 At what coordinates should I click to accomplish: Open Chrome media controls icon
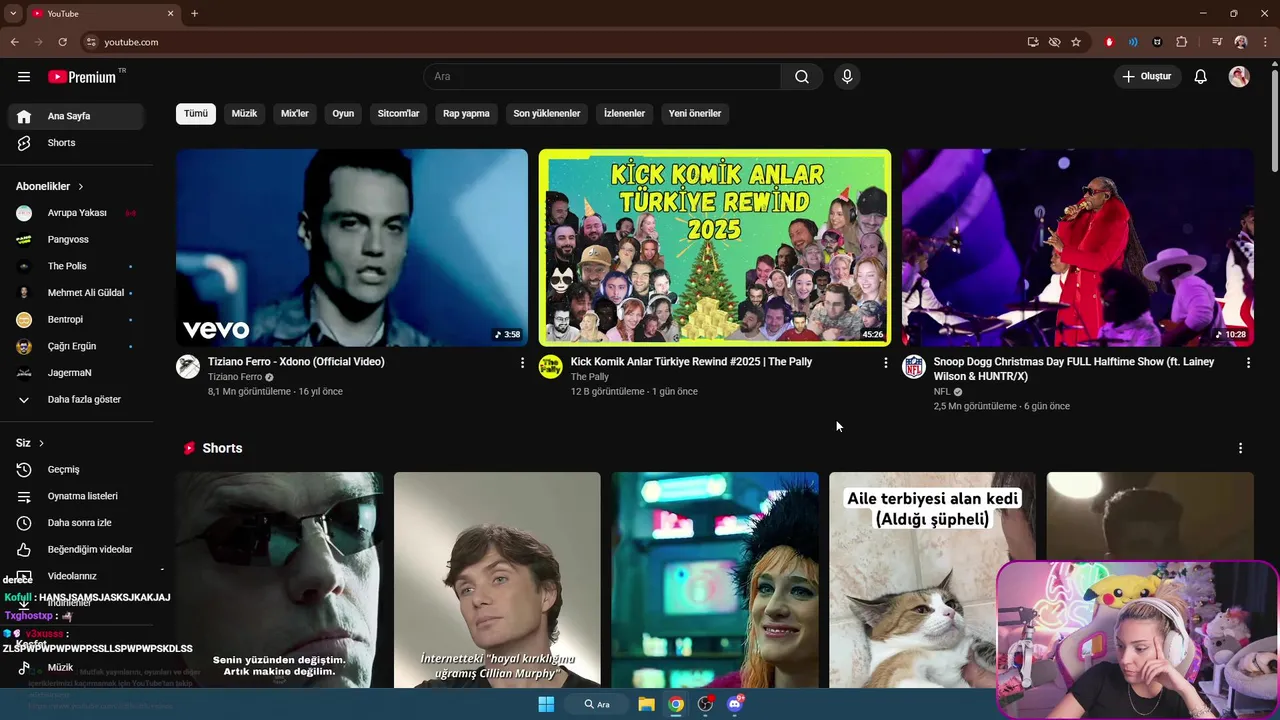tap(1217, 42)
